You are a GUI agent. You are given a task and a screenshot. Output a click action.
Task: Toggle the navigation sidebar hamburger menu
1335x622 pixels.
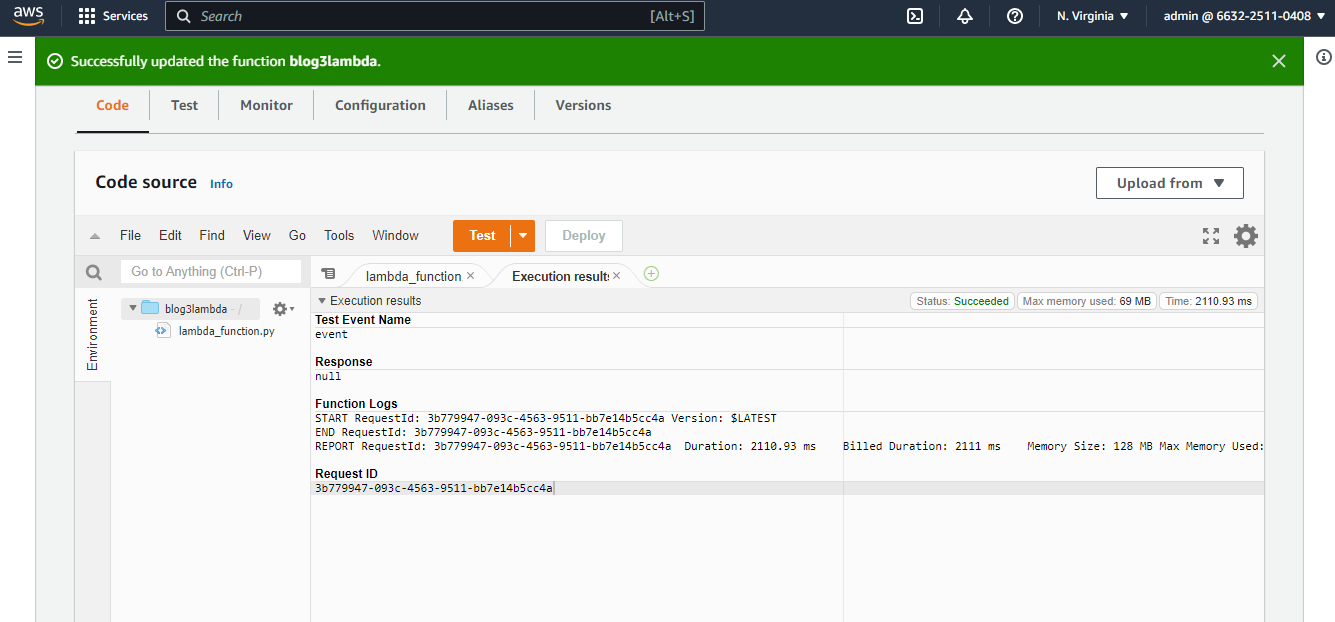coord(15,57)
